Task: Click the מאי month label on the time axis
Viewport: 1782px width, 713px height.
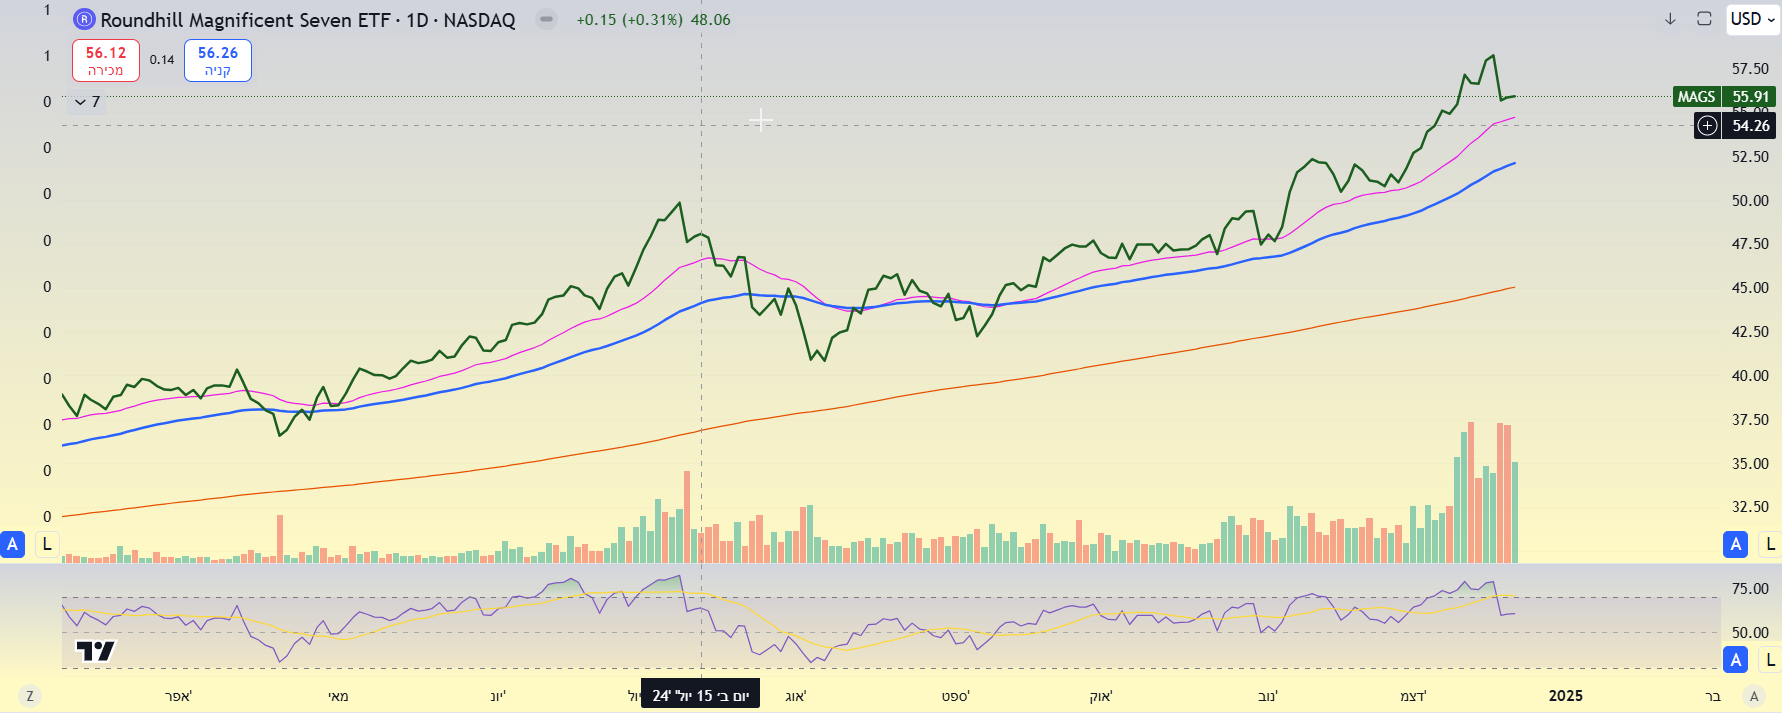Action: [339, 696]
